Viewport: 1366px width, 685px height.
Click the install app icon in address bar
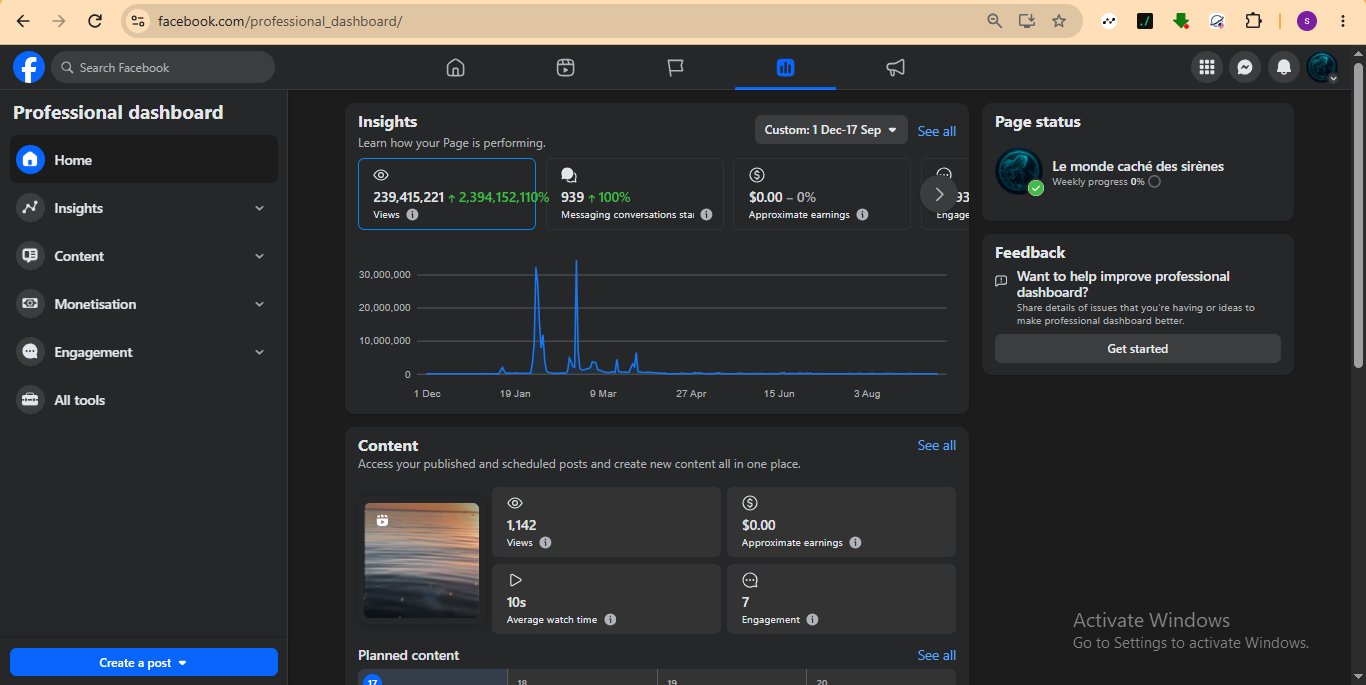click(1026, 20)
